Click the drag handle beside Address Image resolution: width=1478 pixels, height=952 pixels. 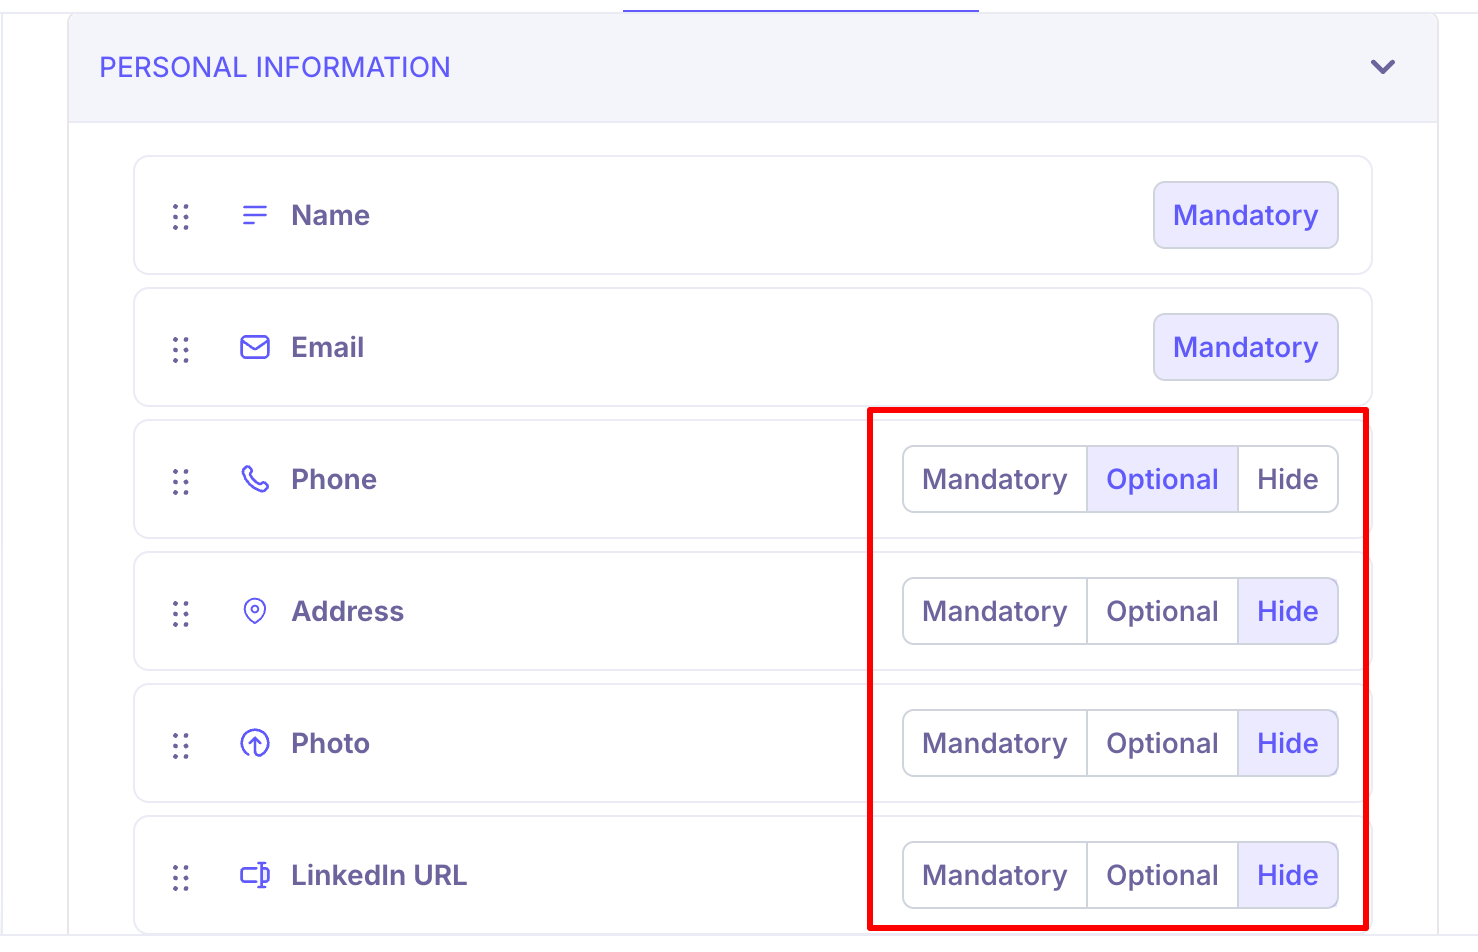181,613
